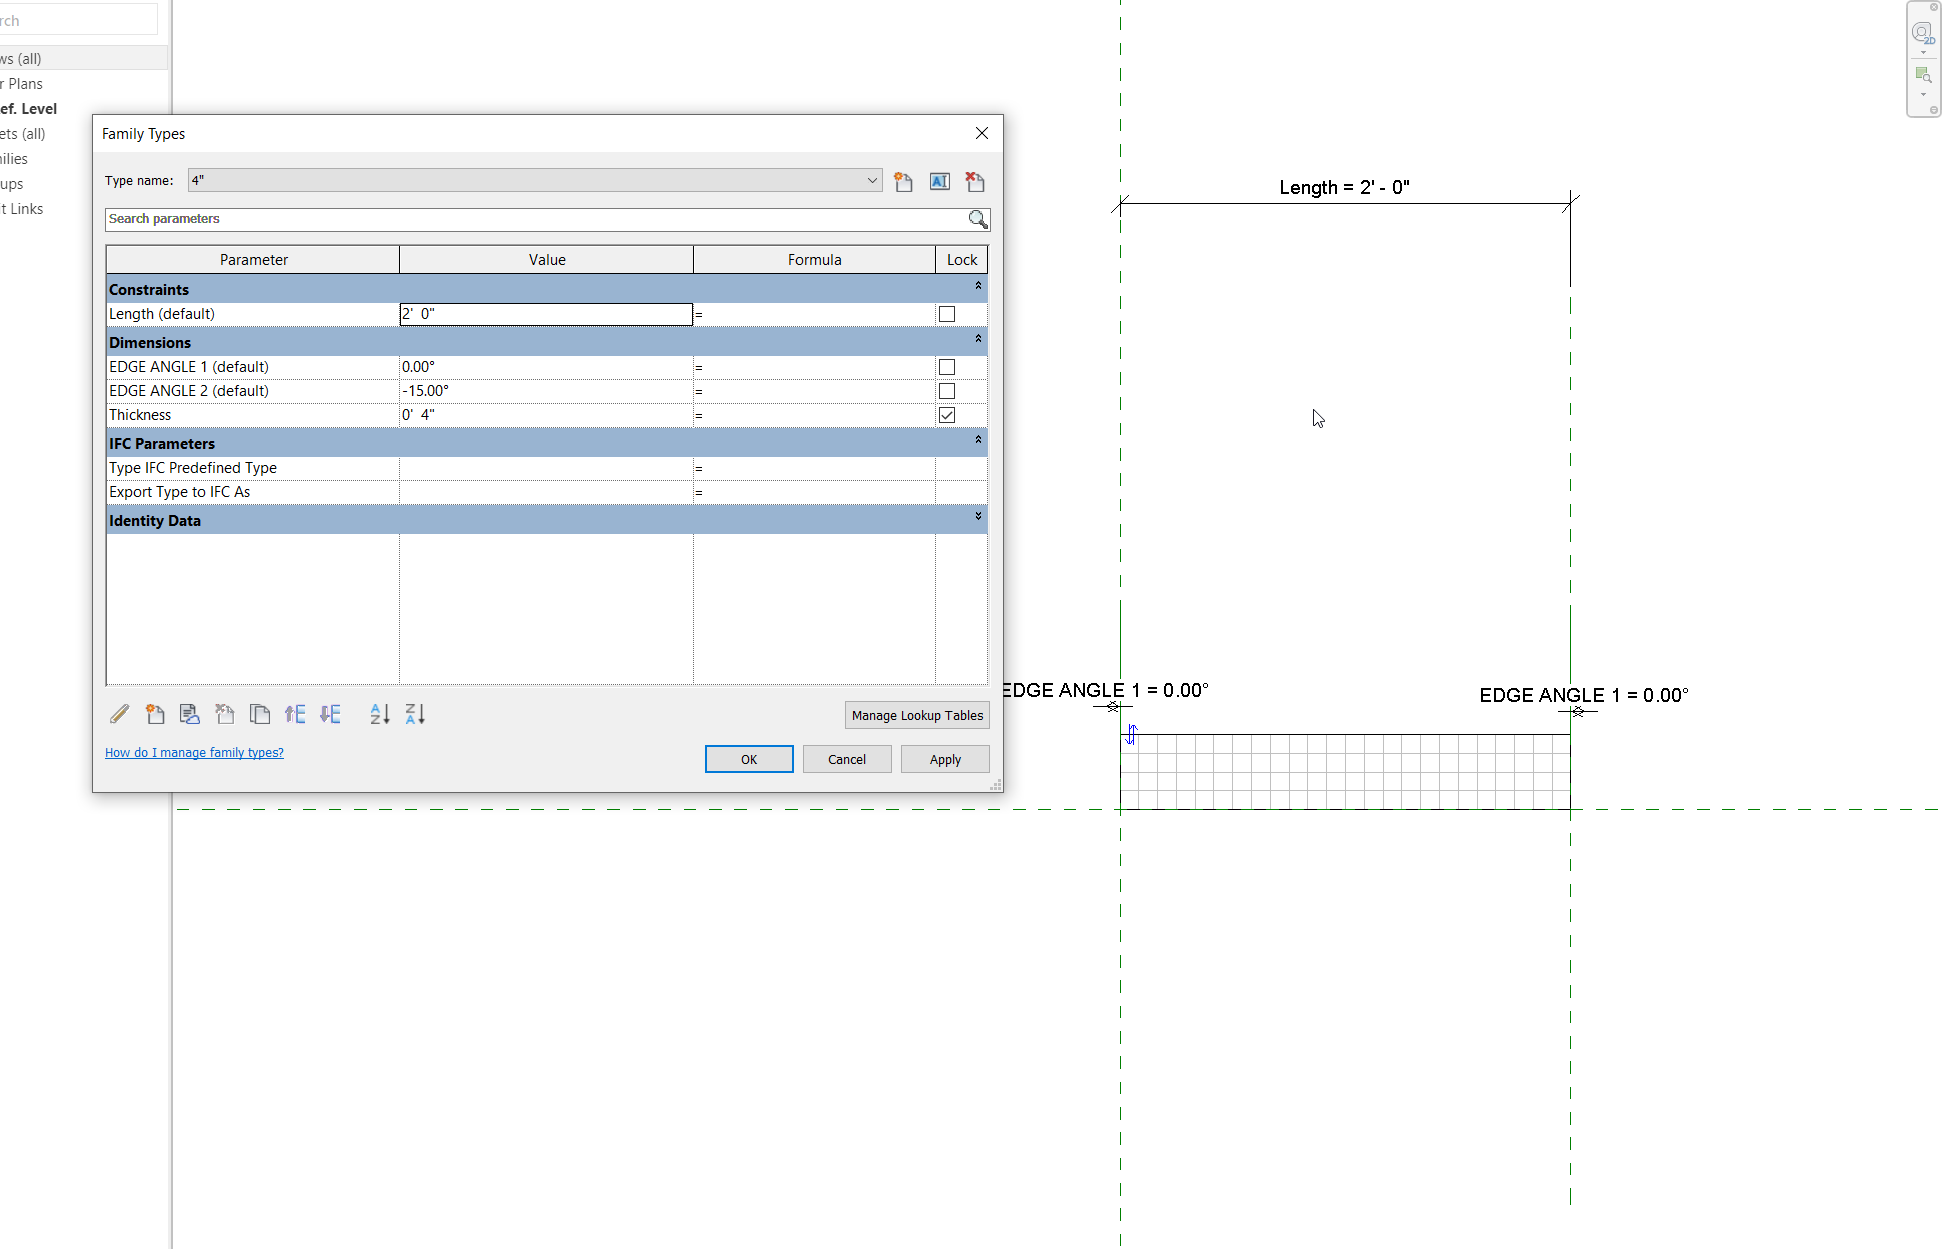
Task: Click the Move Parameter Up icon
Action: (x=295, y=714)
